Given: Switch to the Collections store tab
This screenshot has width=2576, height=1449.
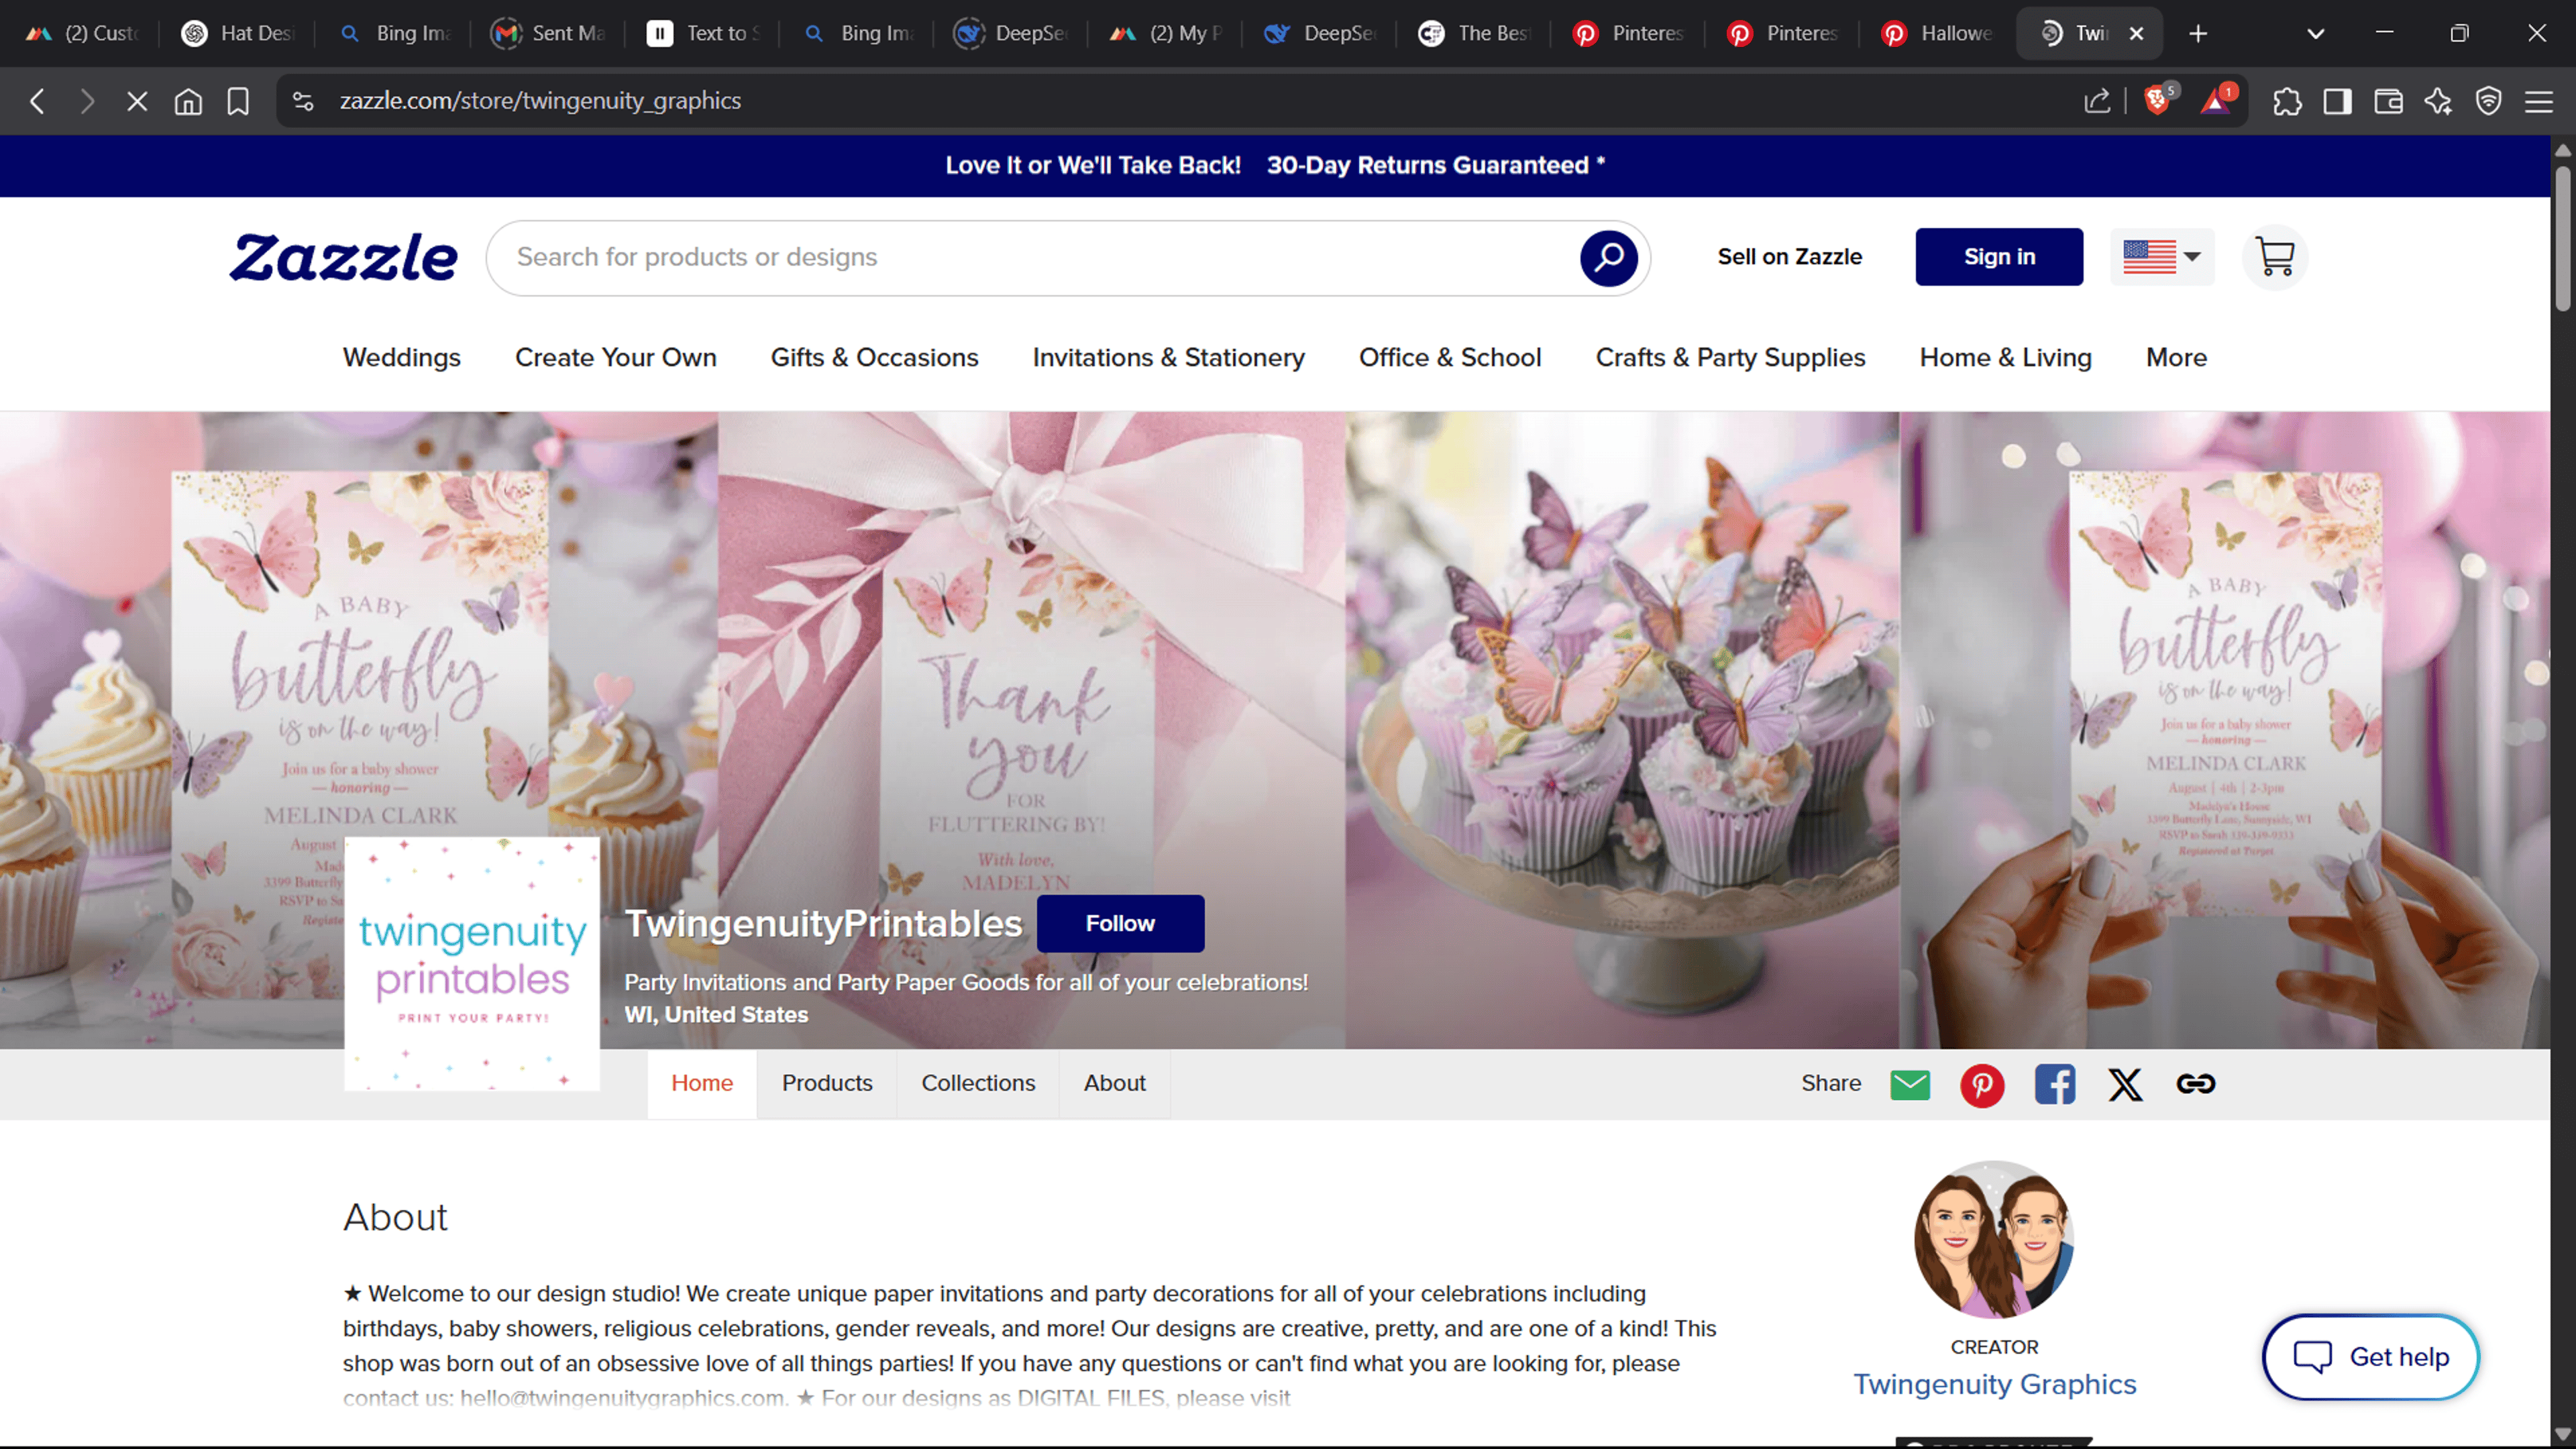Looking at the screenshot, I should pyautogui.click(x=978, y=1083).
